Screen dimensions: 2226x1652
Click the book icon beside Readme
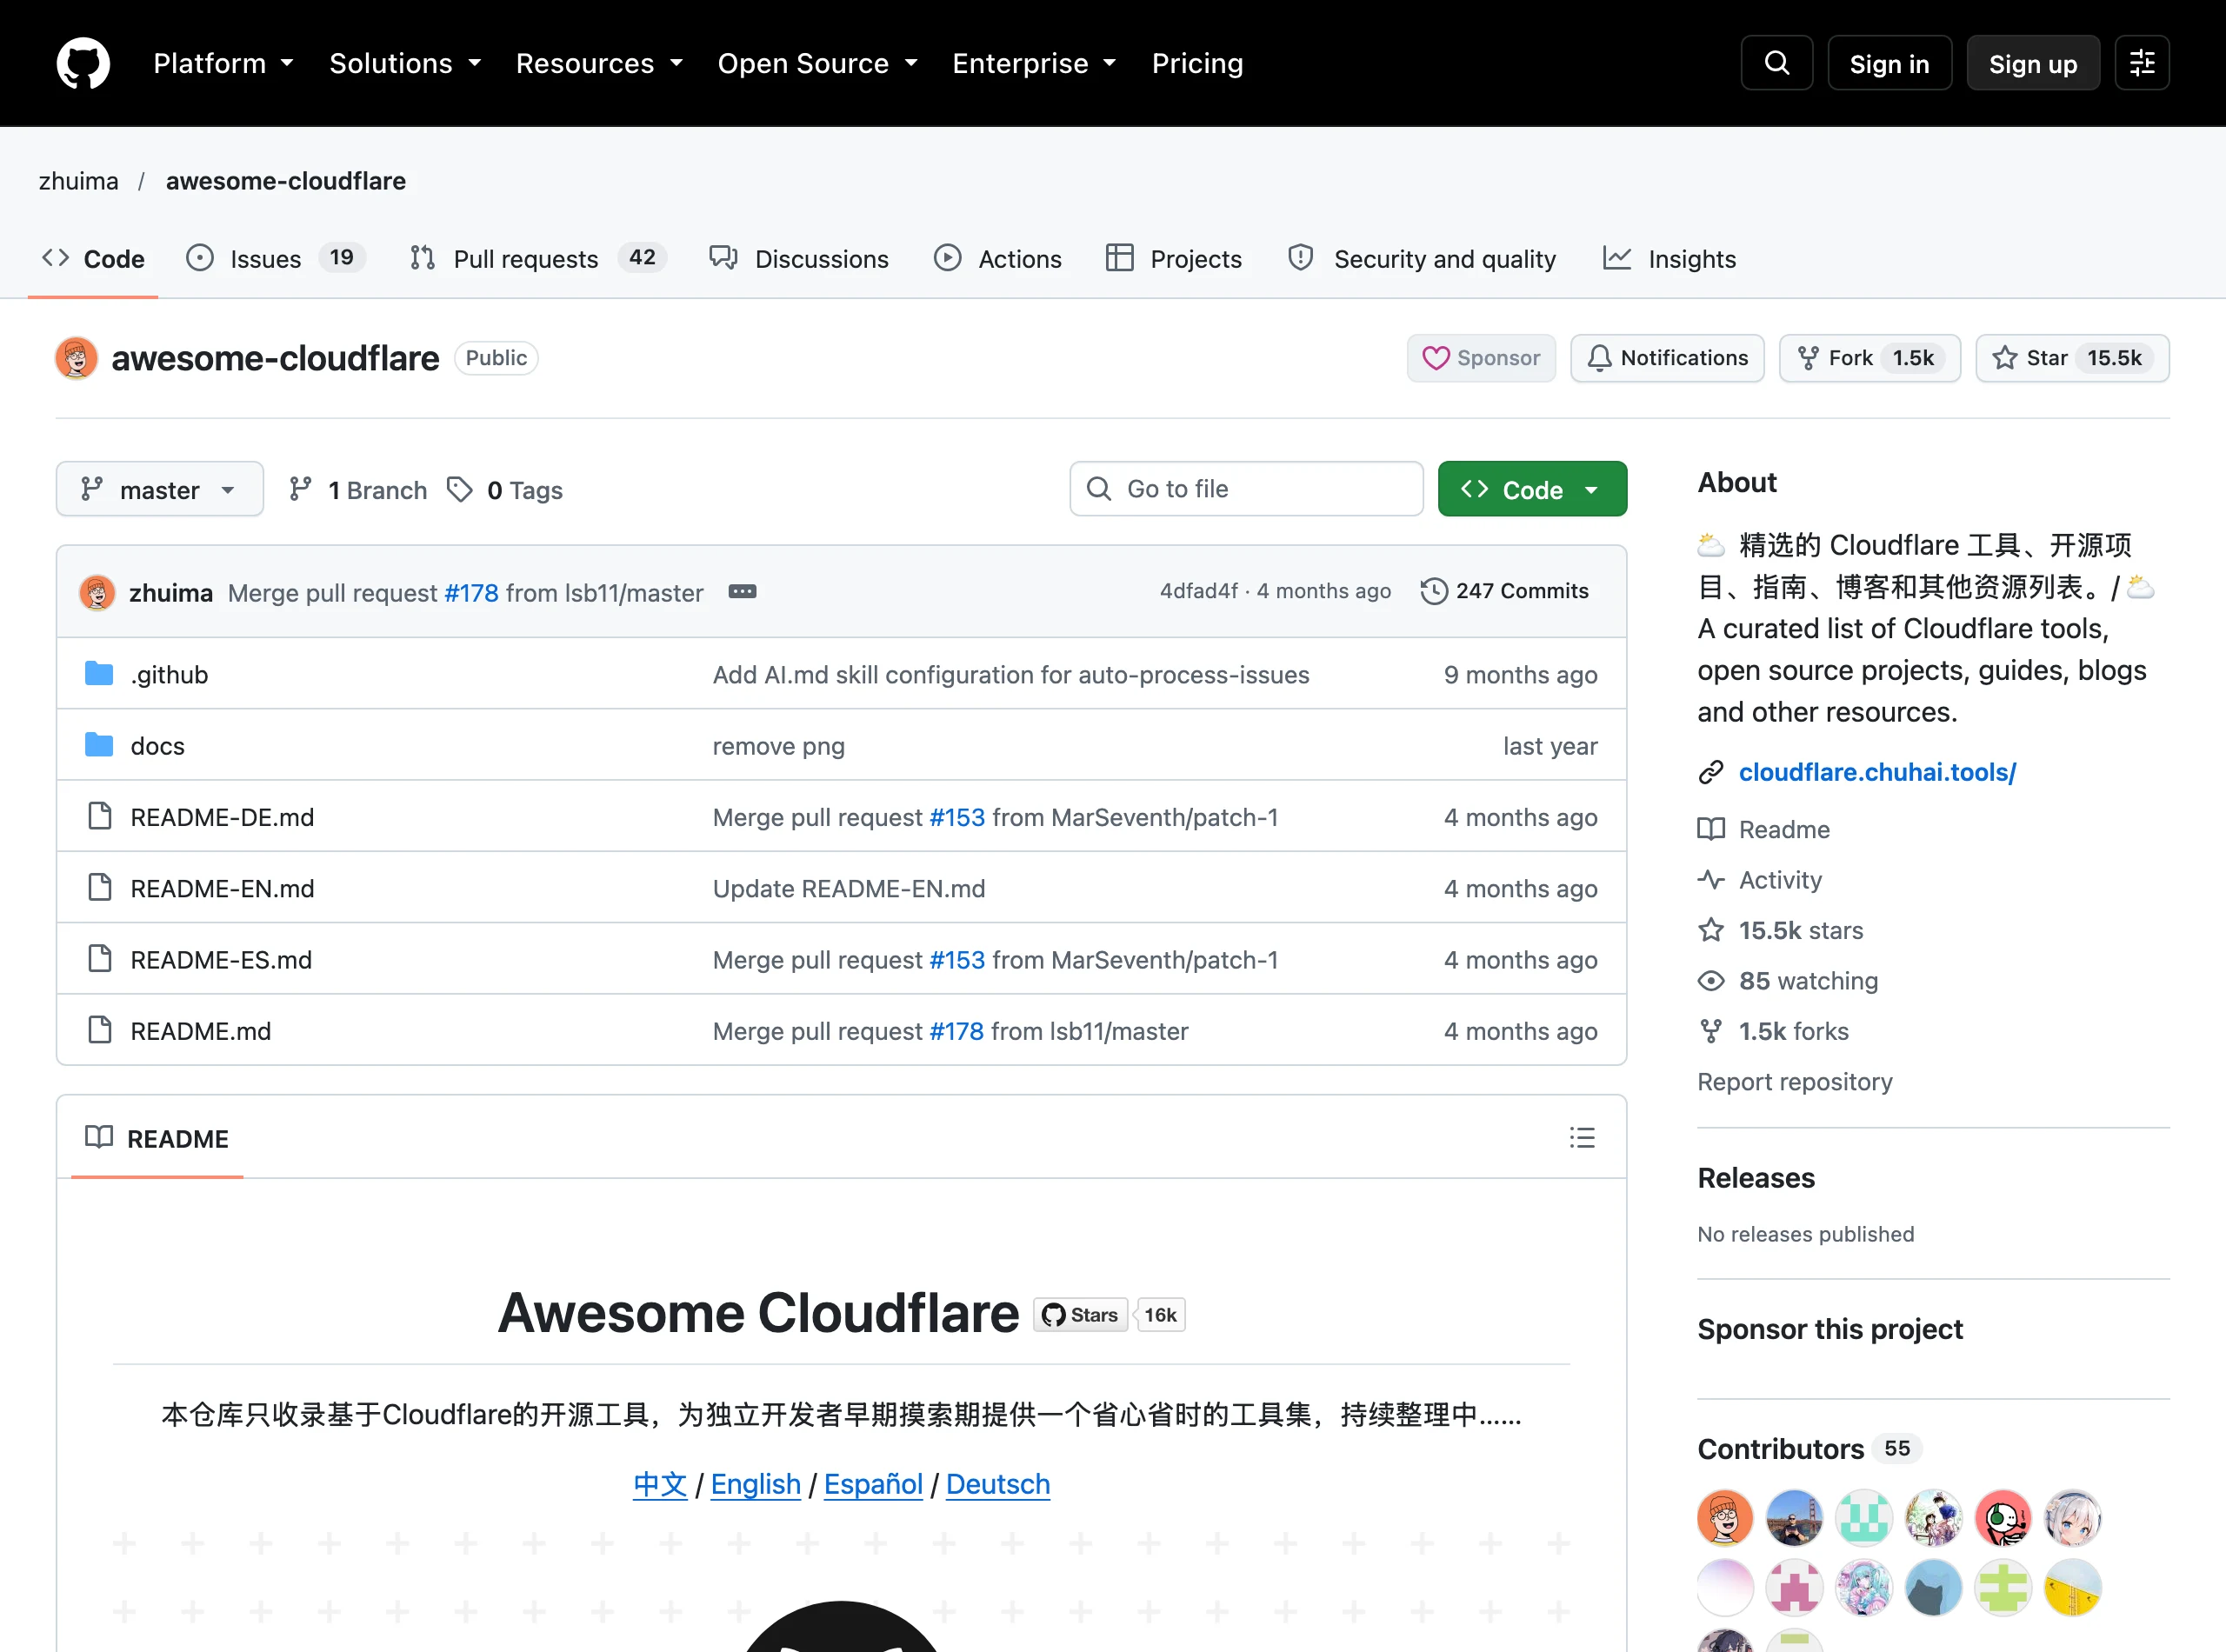pyautogui.click(x=1711, y=829)
